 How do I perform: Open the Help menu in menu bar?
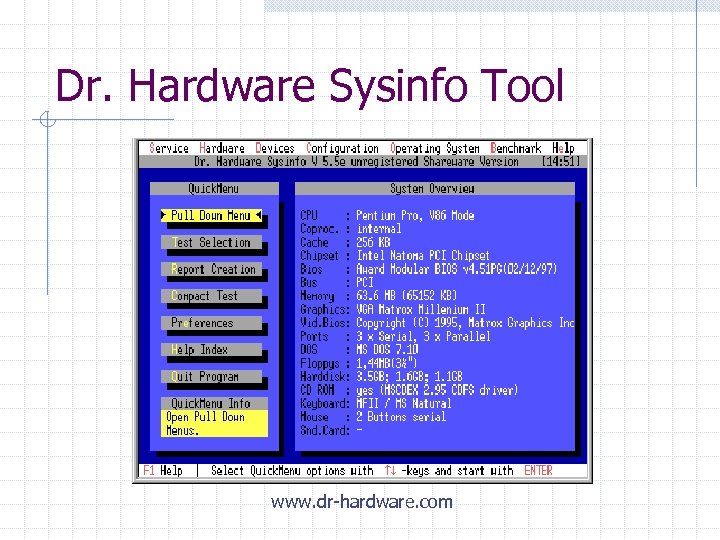tap(563, 148)
